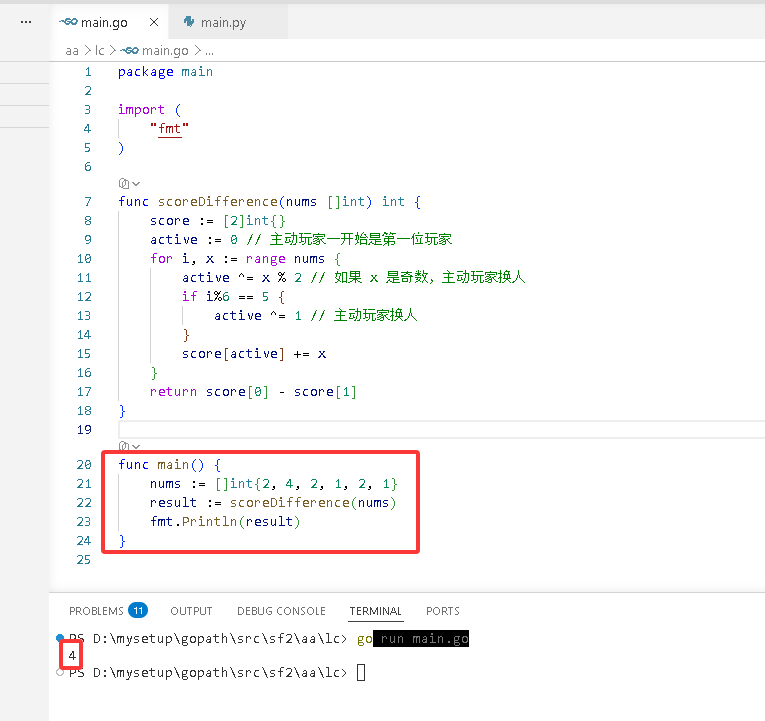Click the Python icon on main.py tab
Screen dimensions: 765x721
click(x=189, y=21)
